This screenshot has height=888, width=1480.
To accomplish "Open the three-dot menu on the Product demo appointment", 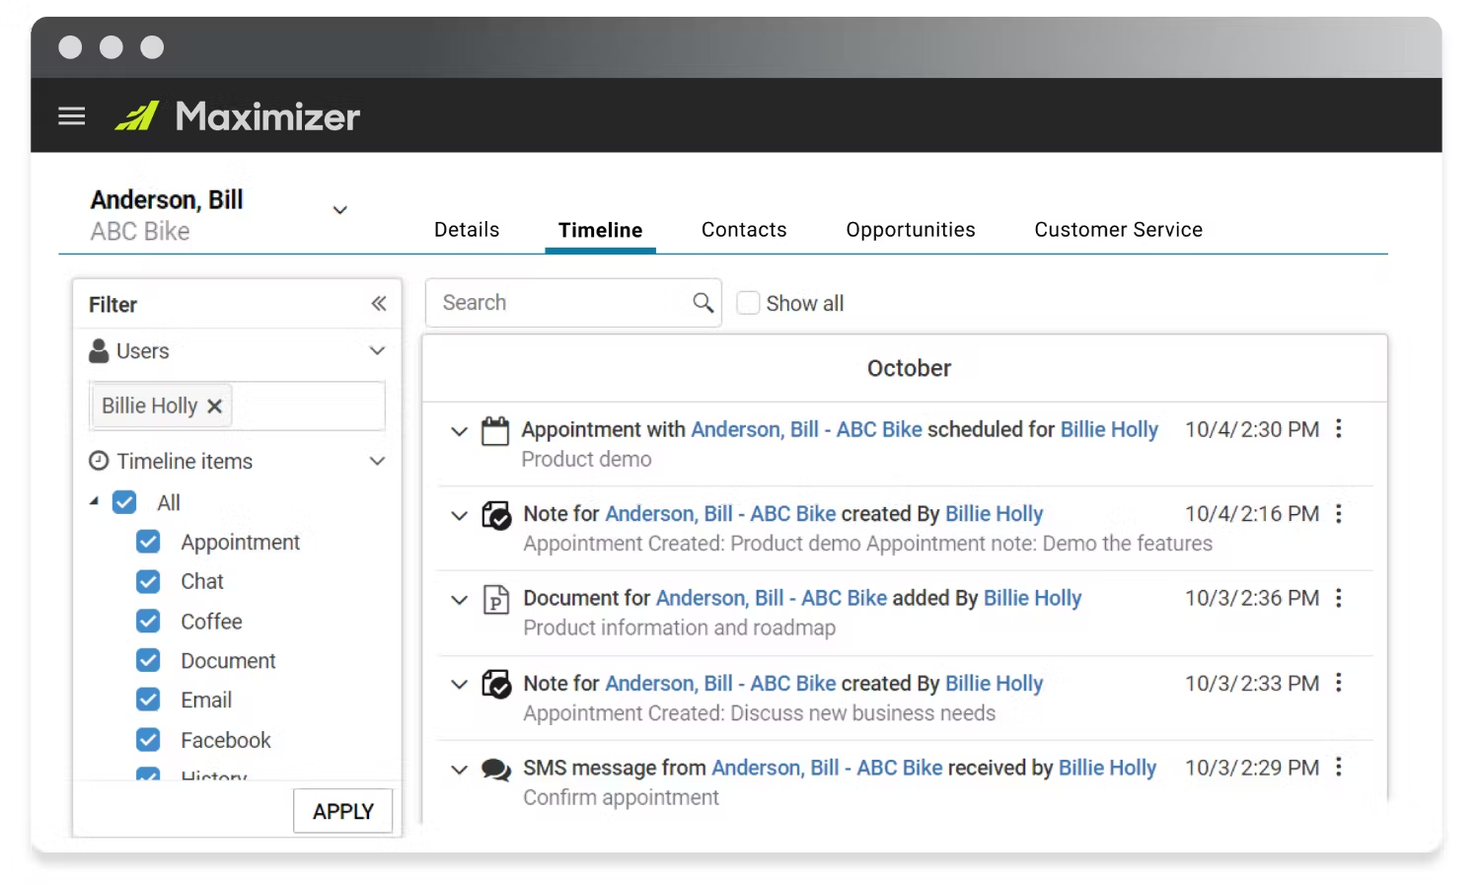I will (1339, 429).
